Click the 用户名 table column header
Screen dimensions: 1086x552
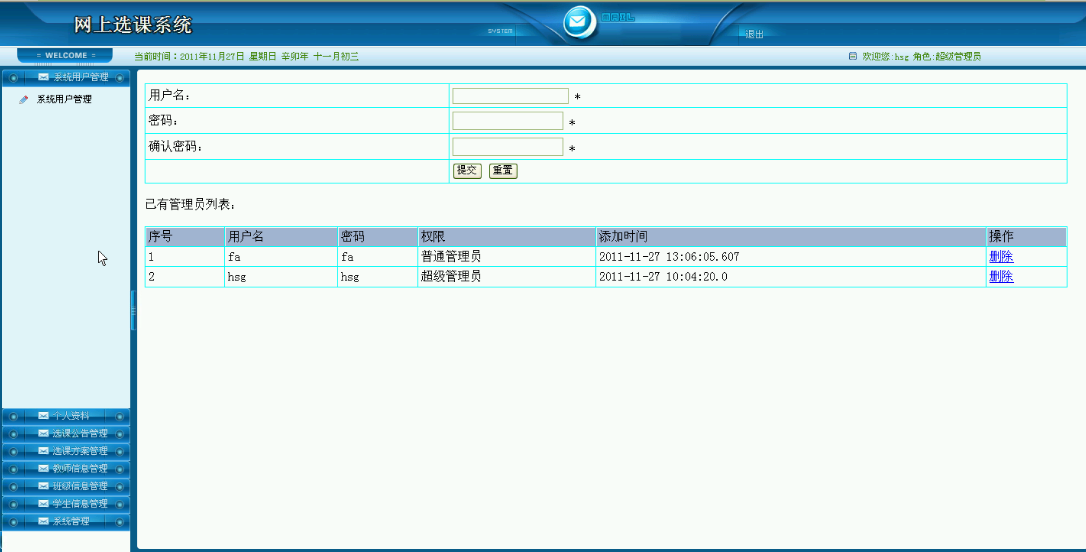tap(281, 237)
